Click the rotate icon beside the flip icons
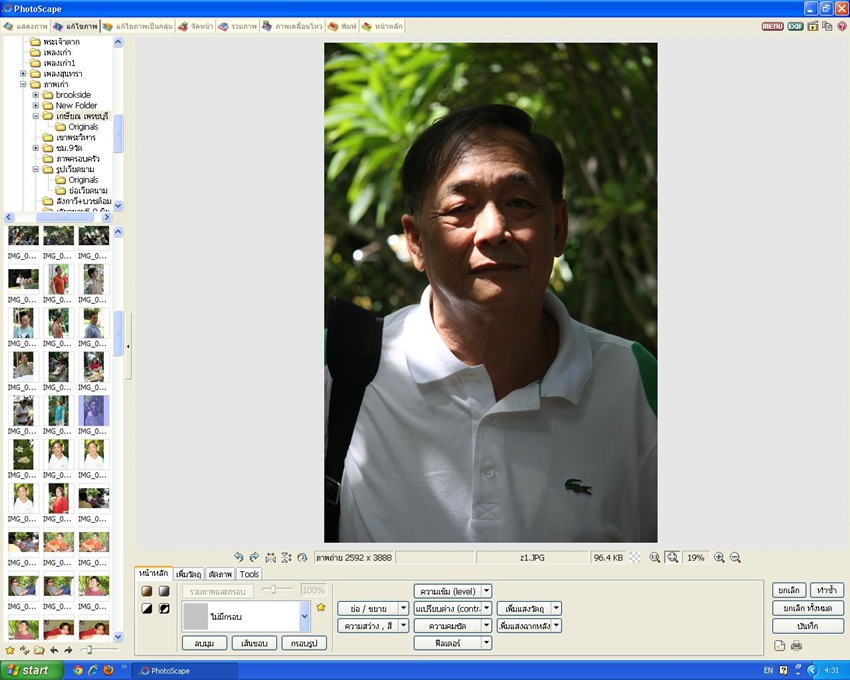This screenshot has width=850, height=680. tap(302, 557)
